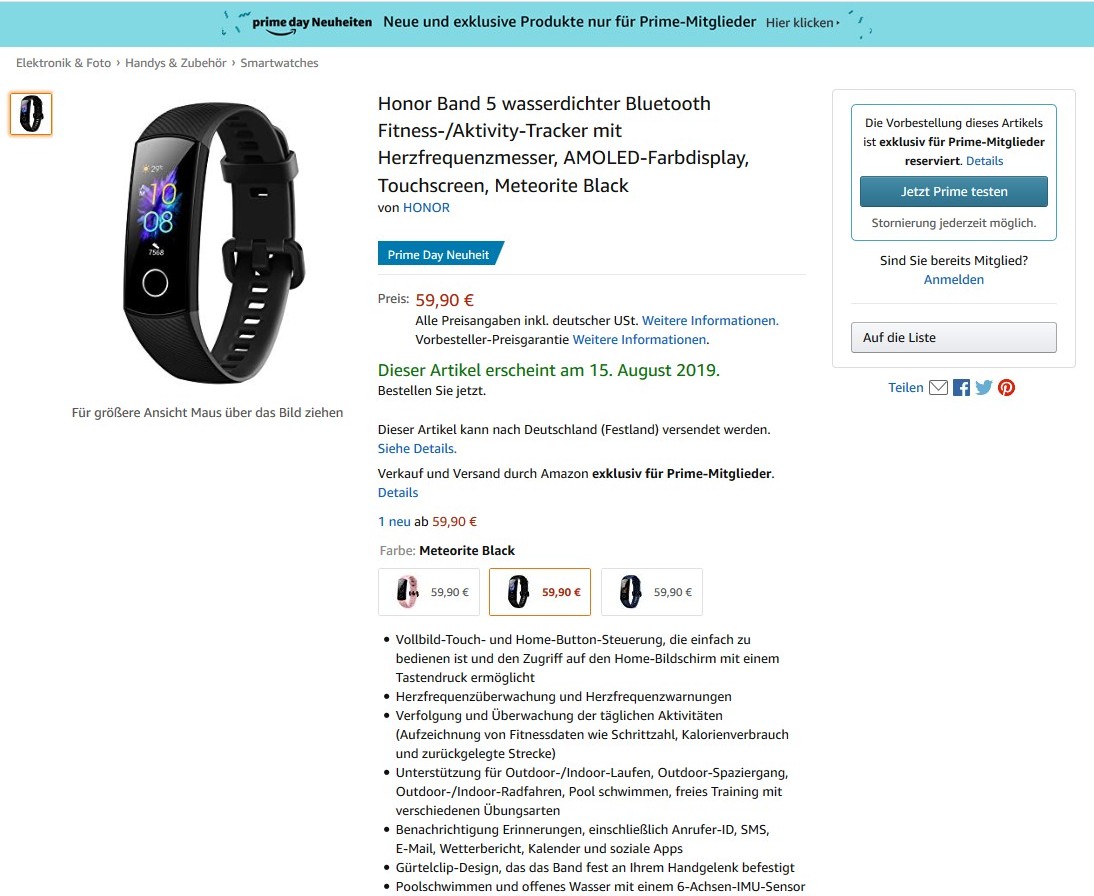This screenshot has width=1094, height=896.
Task: Choose the pink color variant swatch
Action: pyautogui.click(x=429, y=592)
